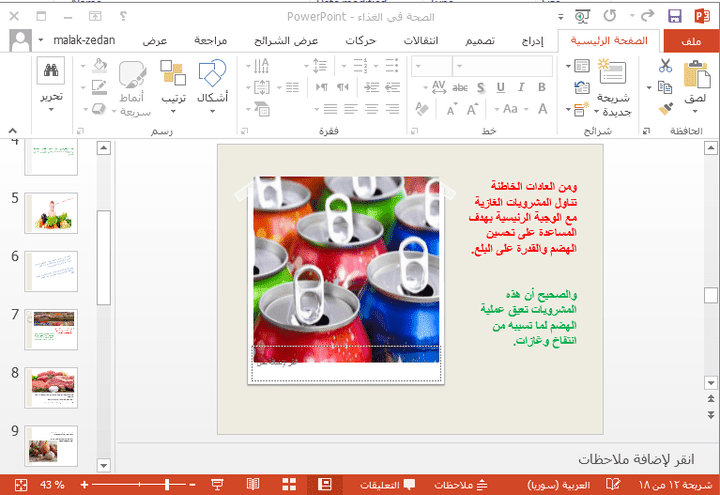
Task: Expand the Paste options arrow
Action: point(694,112)
